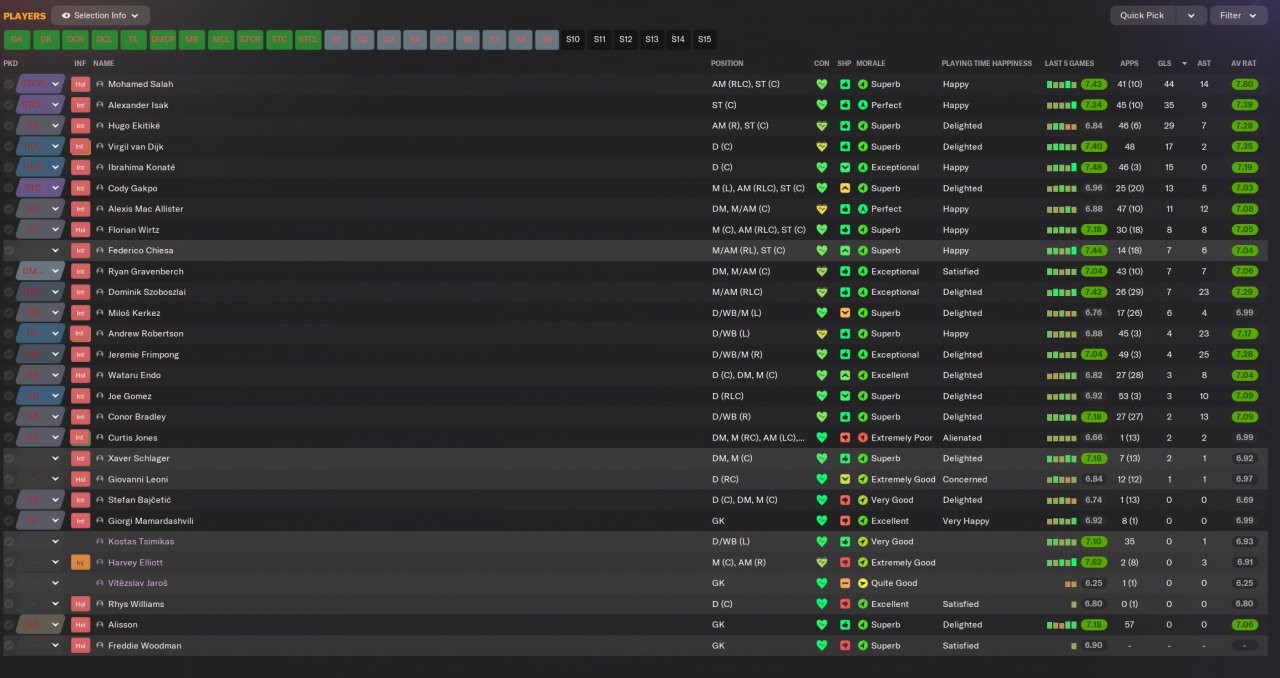The height and width of the screenshot is (678, 1280).
Task: Click the sharpness icon for Ibrahima Konaté
Action: click(845, 168)
